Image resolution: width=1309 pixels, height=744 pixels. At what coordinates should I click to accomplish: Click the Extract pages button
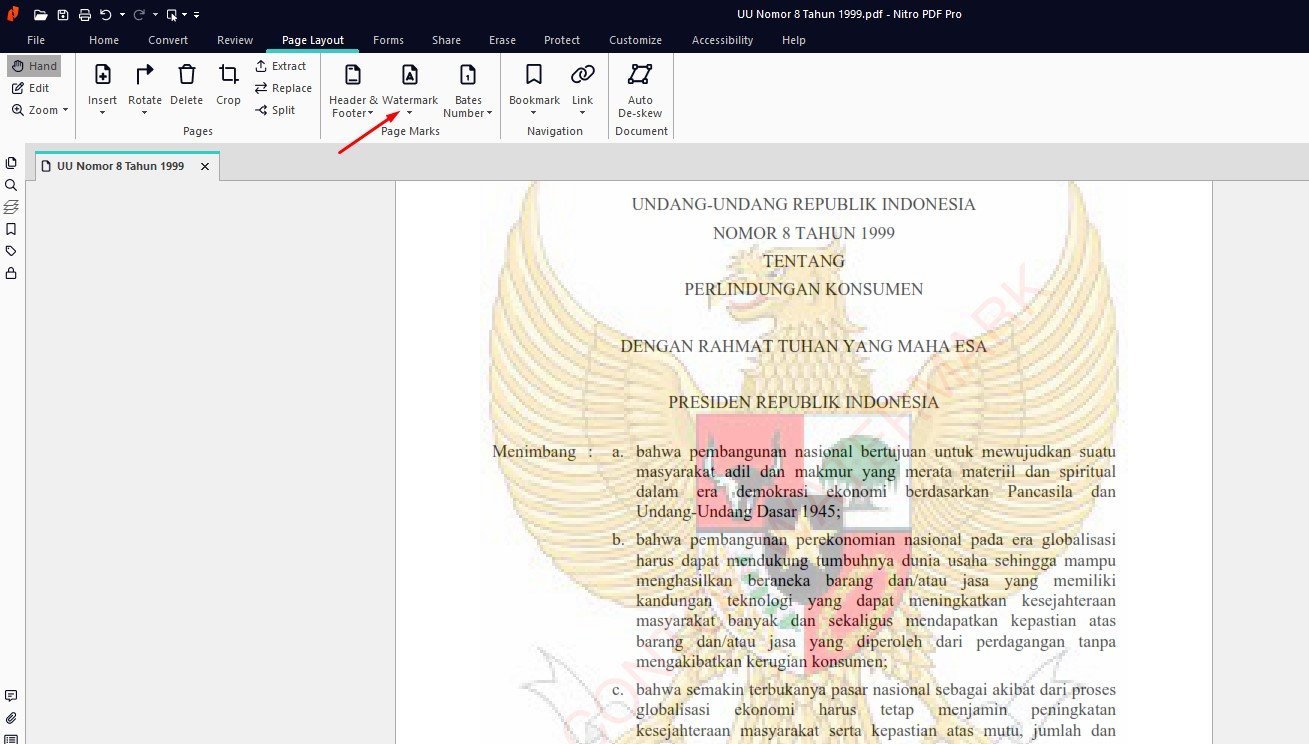point(280,66)
